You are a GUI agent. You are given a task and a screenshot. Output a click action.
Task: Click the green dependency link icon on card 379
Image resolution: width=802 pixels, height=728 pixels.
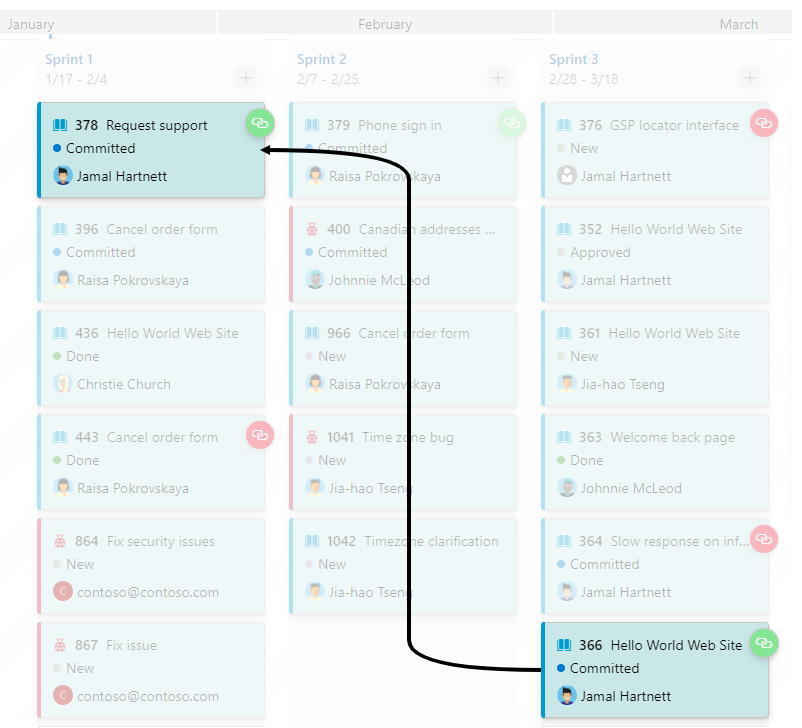511,123
